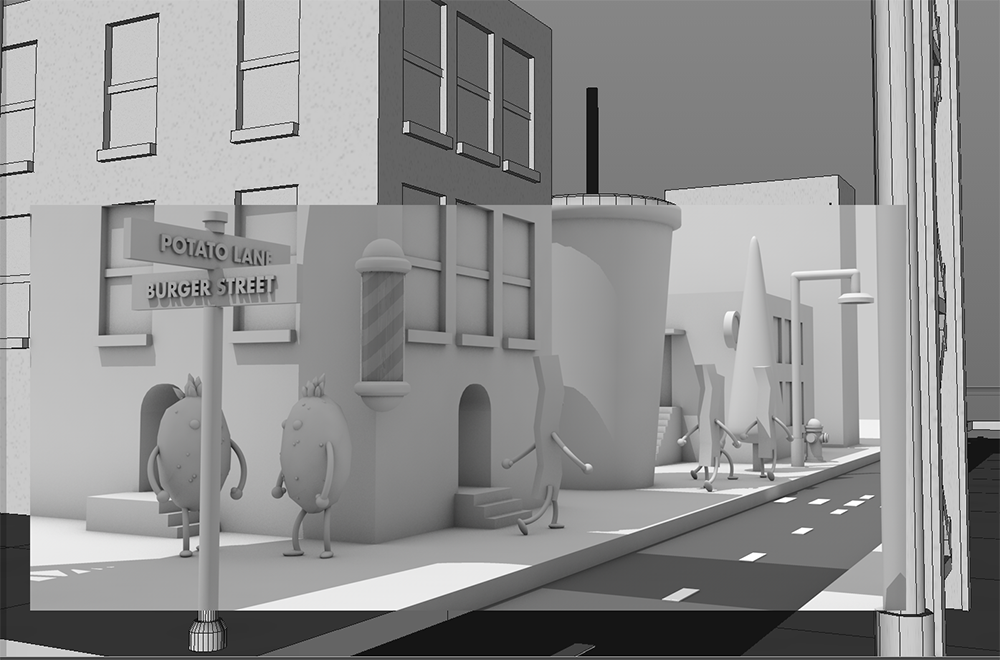This screenshot has width=1000, height=660.
Task: Select the wireframe base of the signpost
Action: 207,631
